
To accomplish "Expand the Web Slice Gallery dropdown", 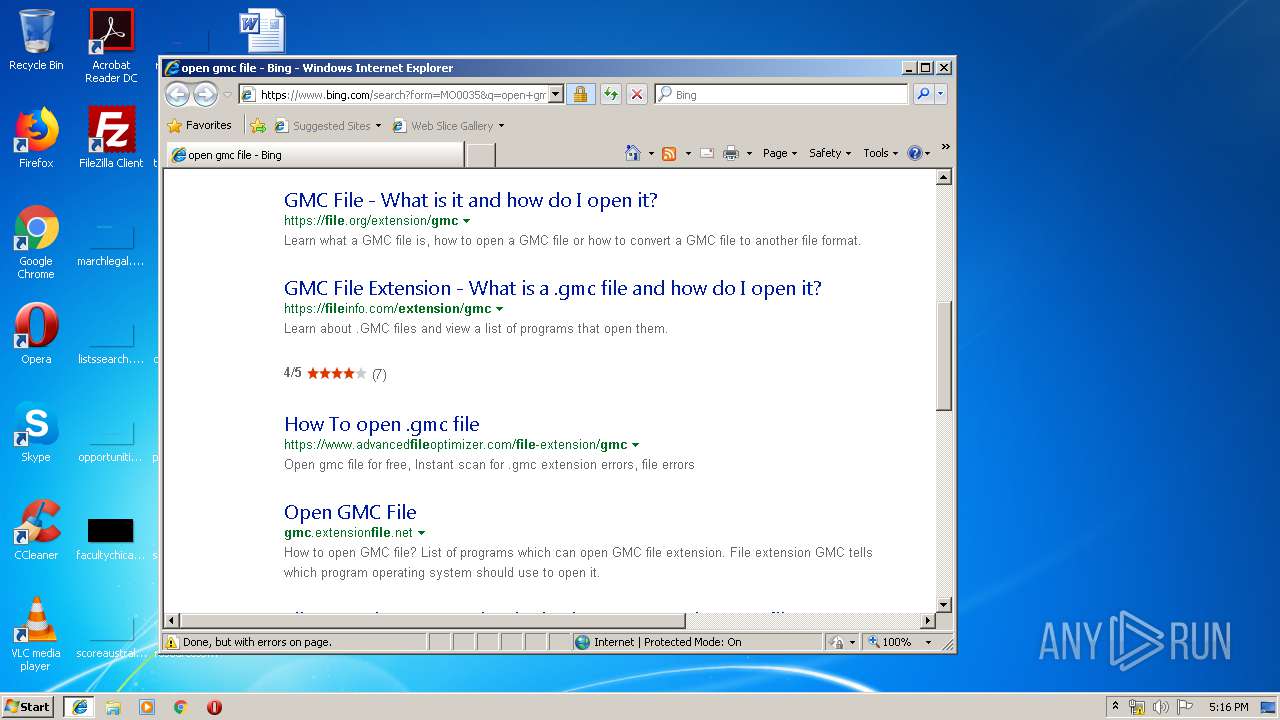I will [x=501, y=126].
